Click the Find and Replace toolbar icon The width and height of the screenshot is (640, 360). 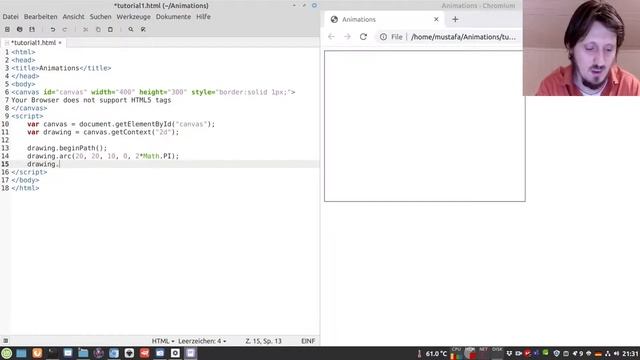click(x=143, y=29)
